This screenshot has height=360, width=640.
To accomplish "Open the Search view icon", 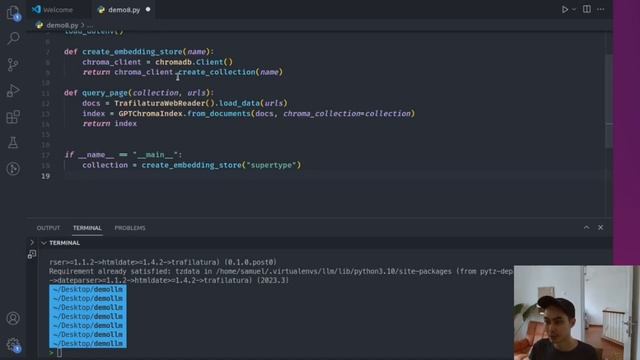I will coord(13,38).
